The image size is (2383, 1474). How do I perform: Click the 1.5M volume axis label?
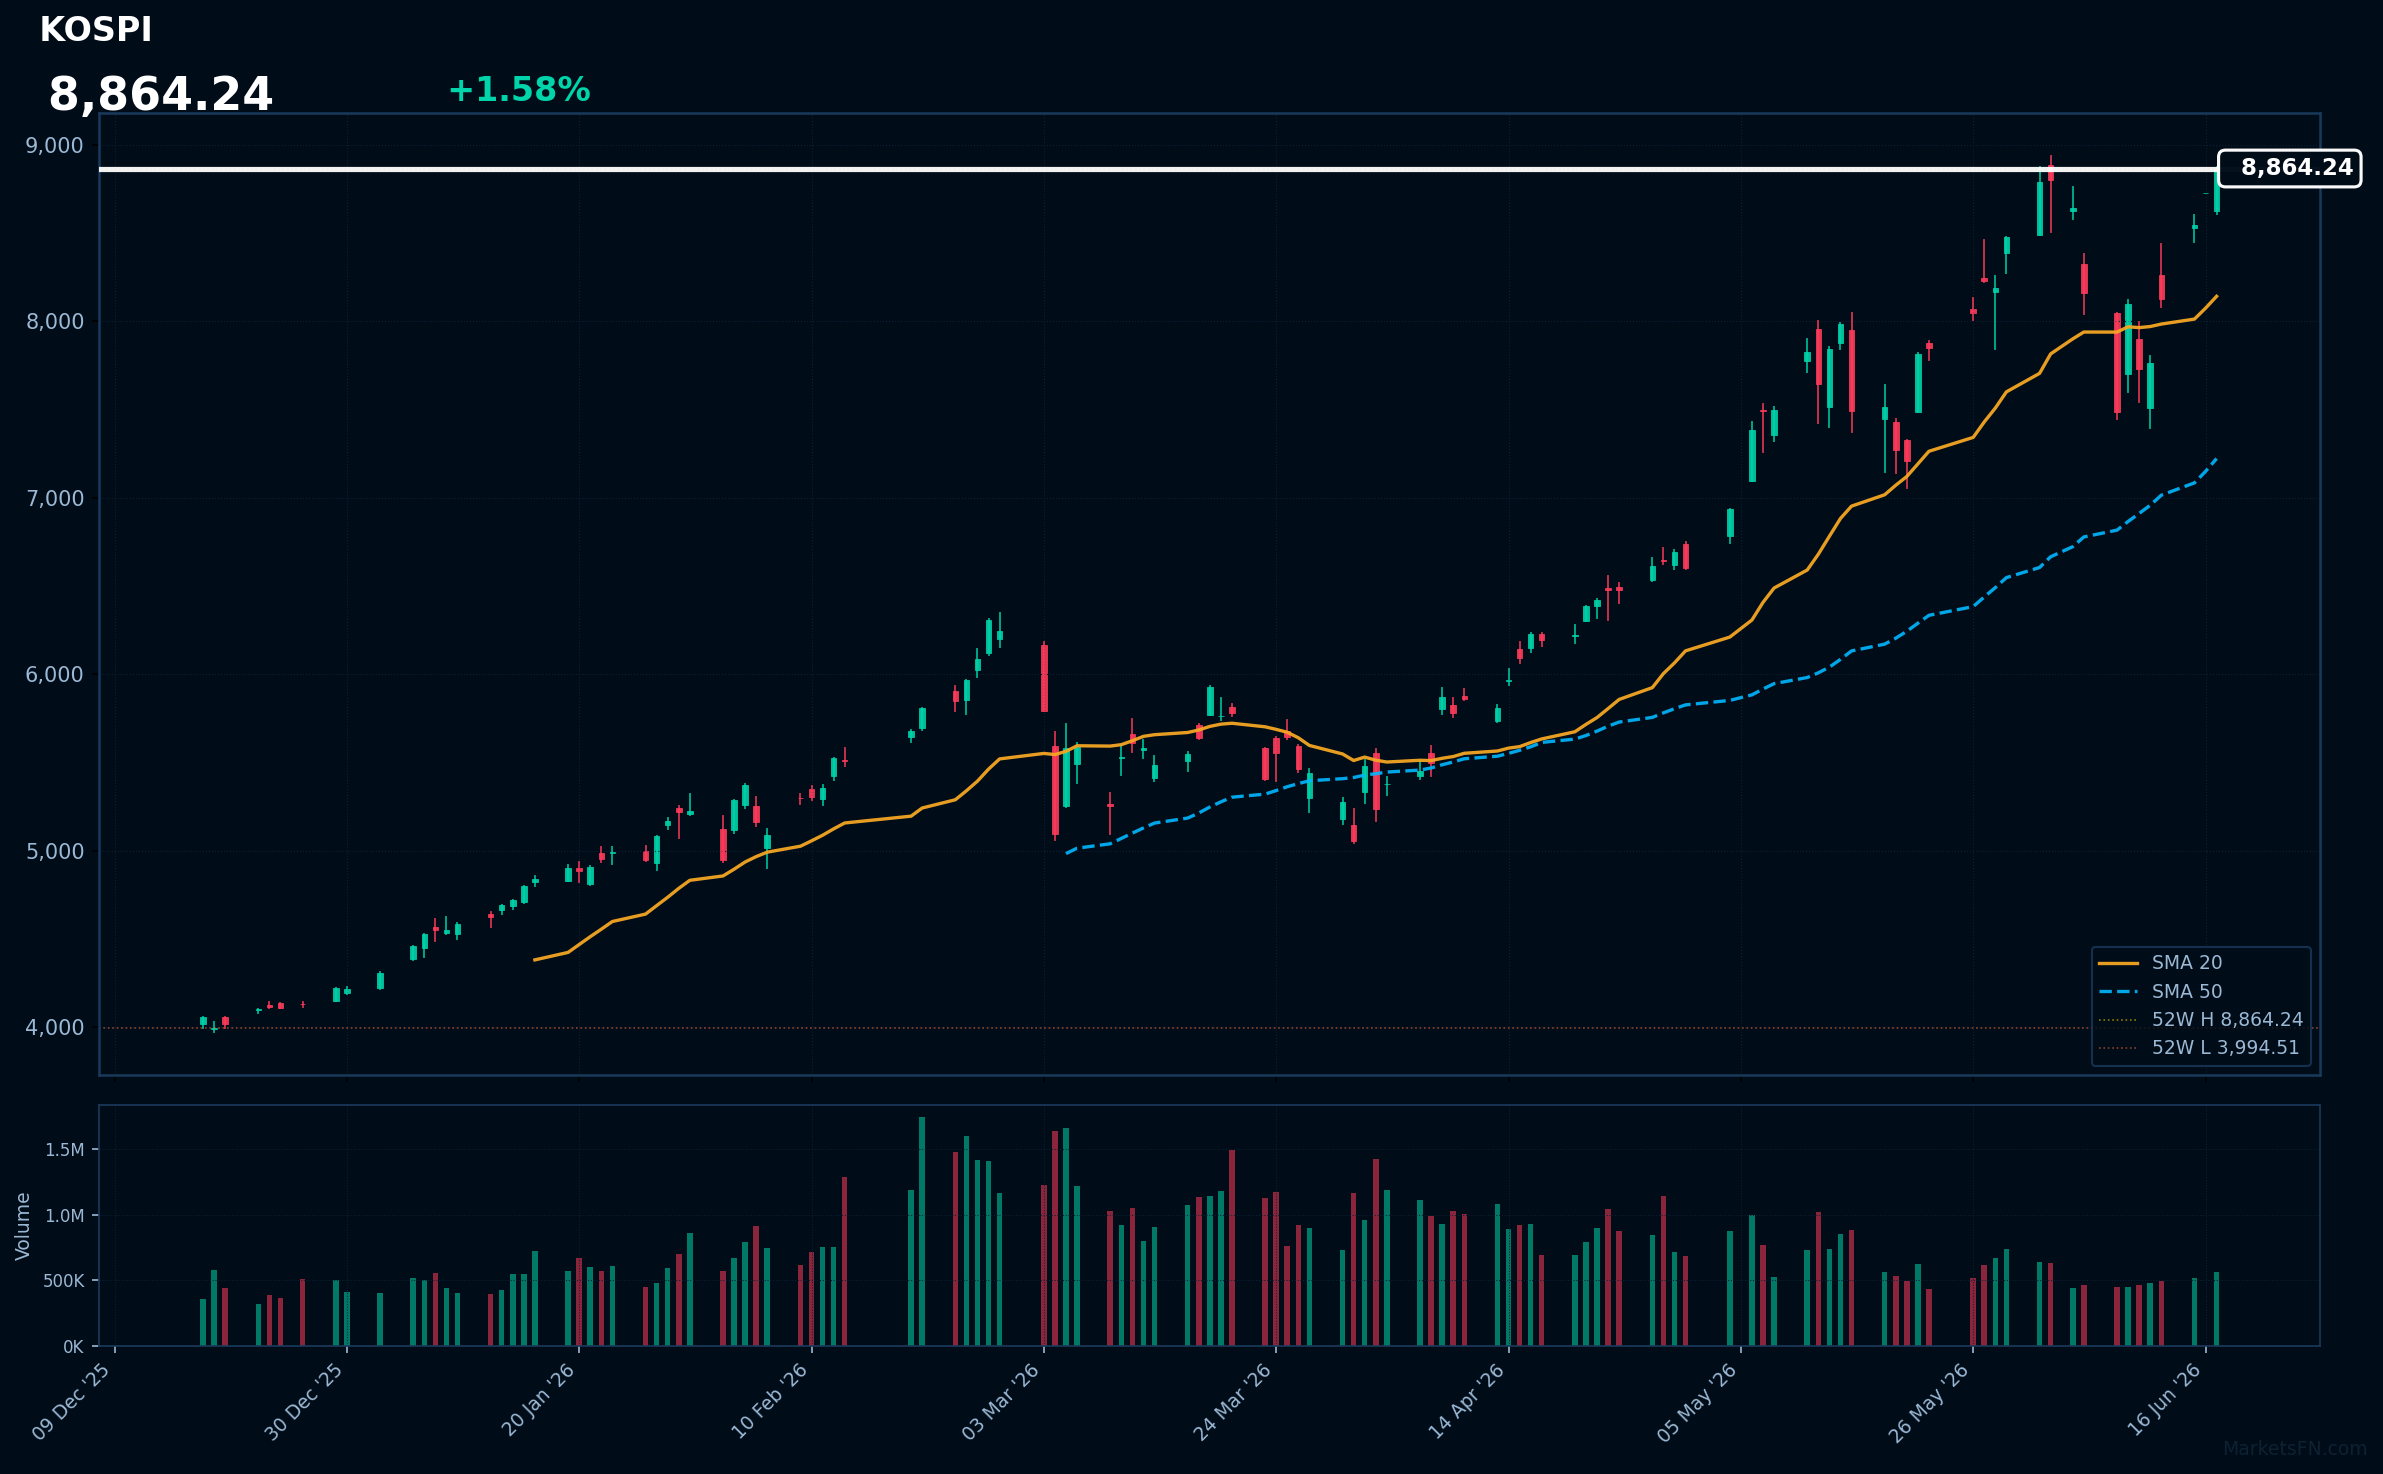65,1150
